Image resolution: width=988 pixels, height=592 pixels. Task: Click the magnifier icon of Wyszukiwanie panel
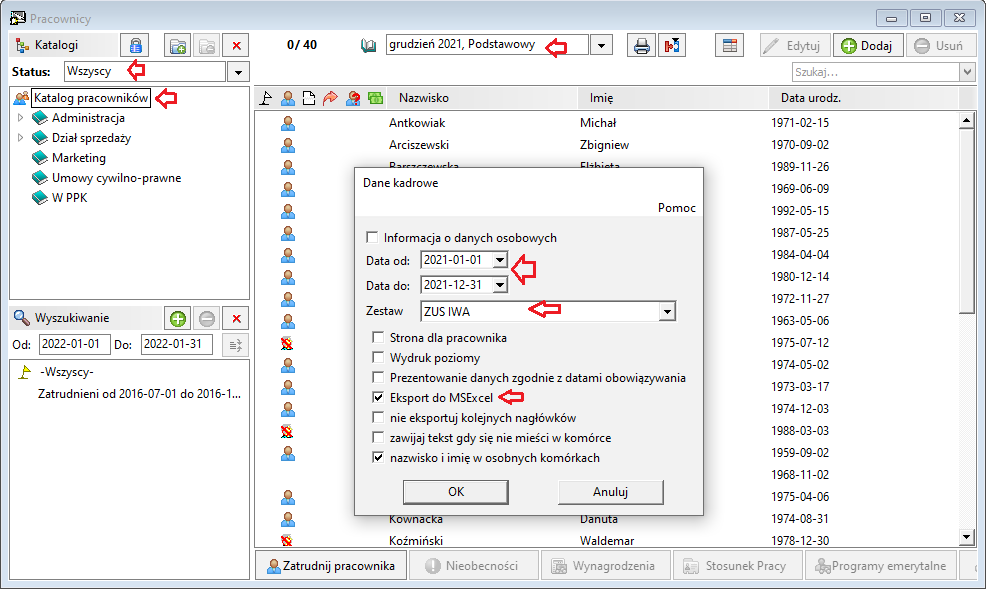tap(21, 318)
